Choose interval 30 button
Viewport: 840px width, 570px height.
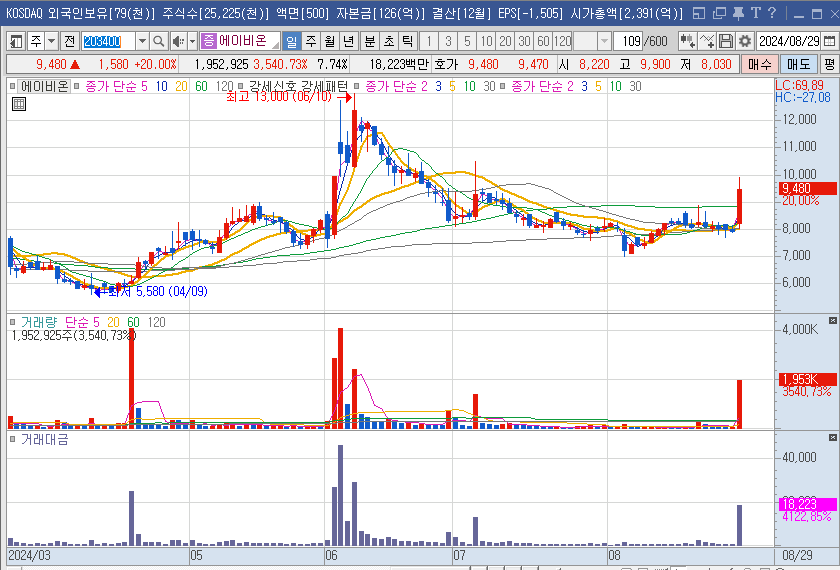(524, 41)
